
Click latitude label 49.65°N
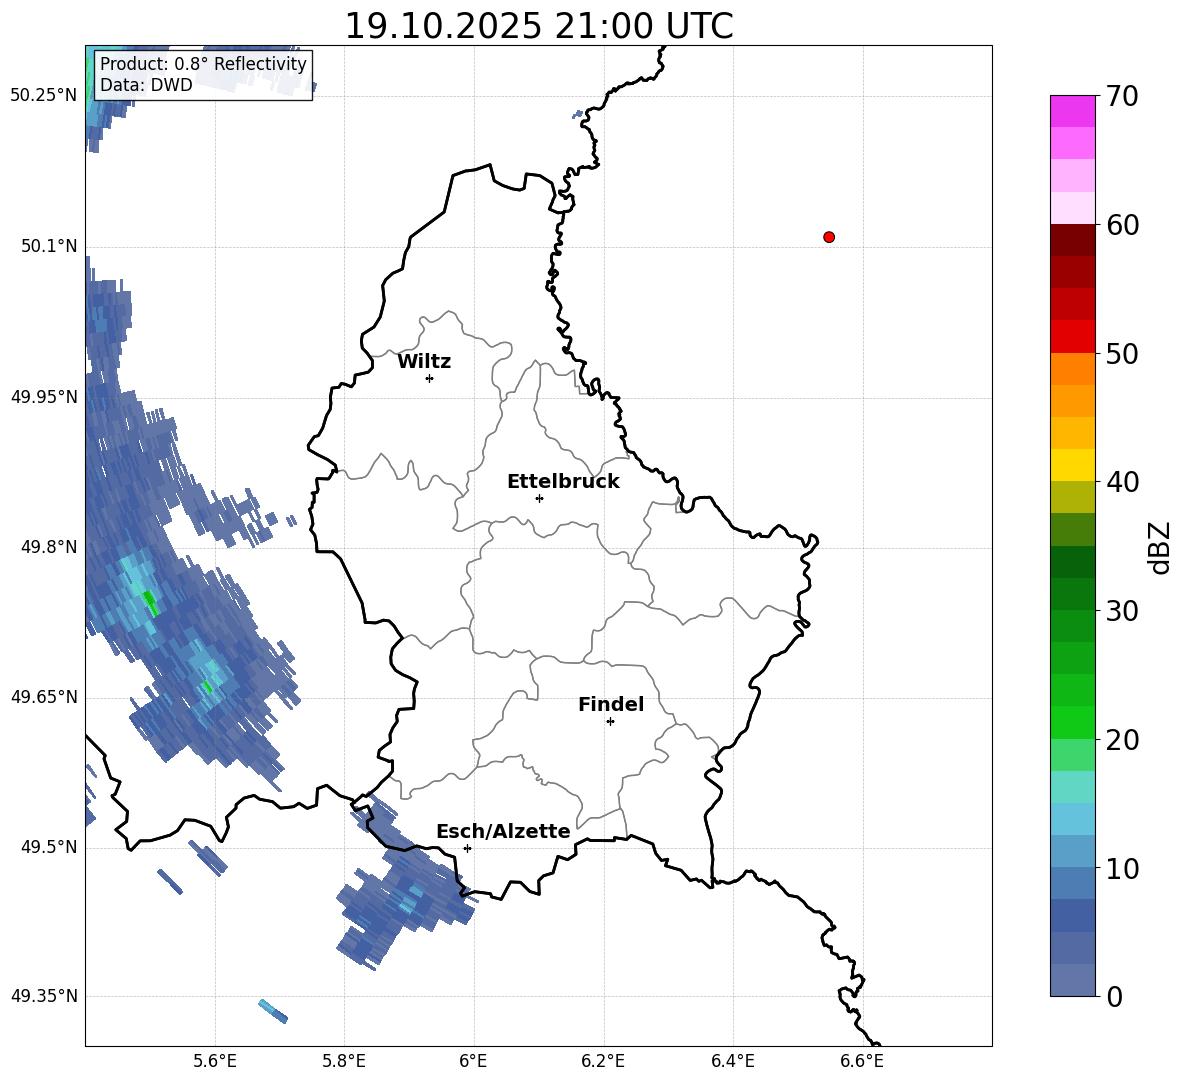point(44,697)
